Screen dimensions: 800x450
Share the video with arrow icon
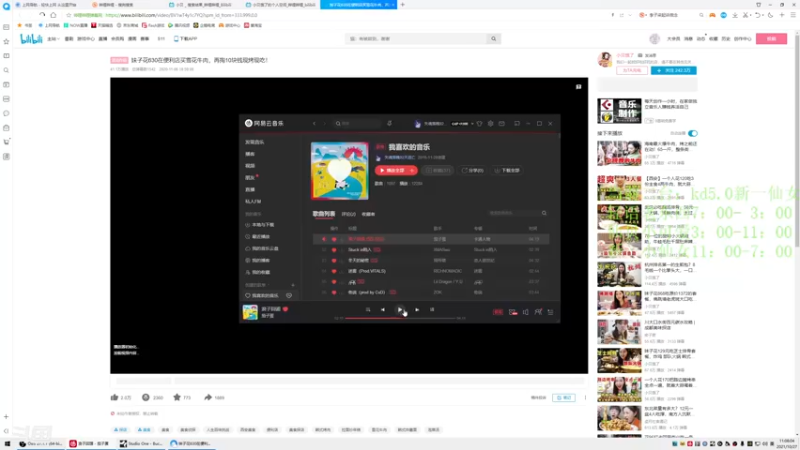click(208, 397)
